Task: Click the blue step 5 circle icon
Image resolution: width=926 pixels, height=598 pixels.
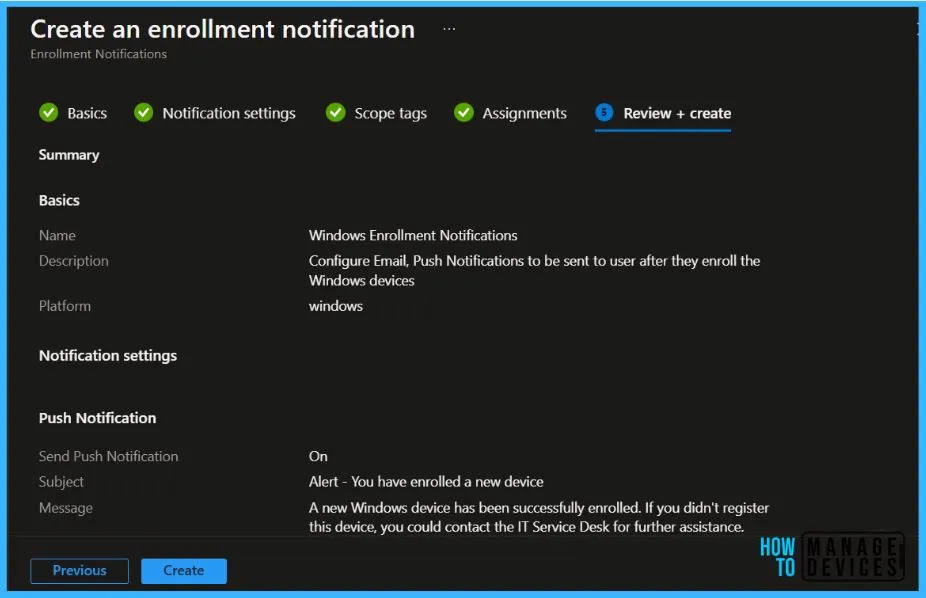Action: click(604, 113)
